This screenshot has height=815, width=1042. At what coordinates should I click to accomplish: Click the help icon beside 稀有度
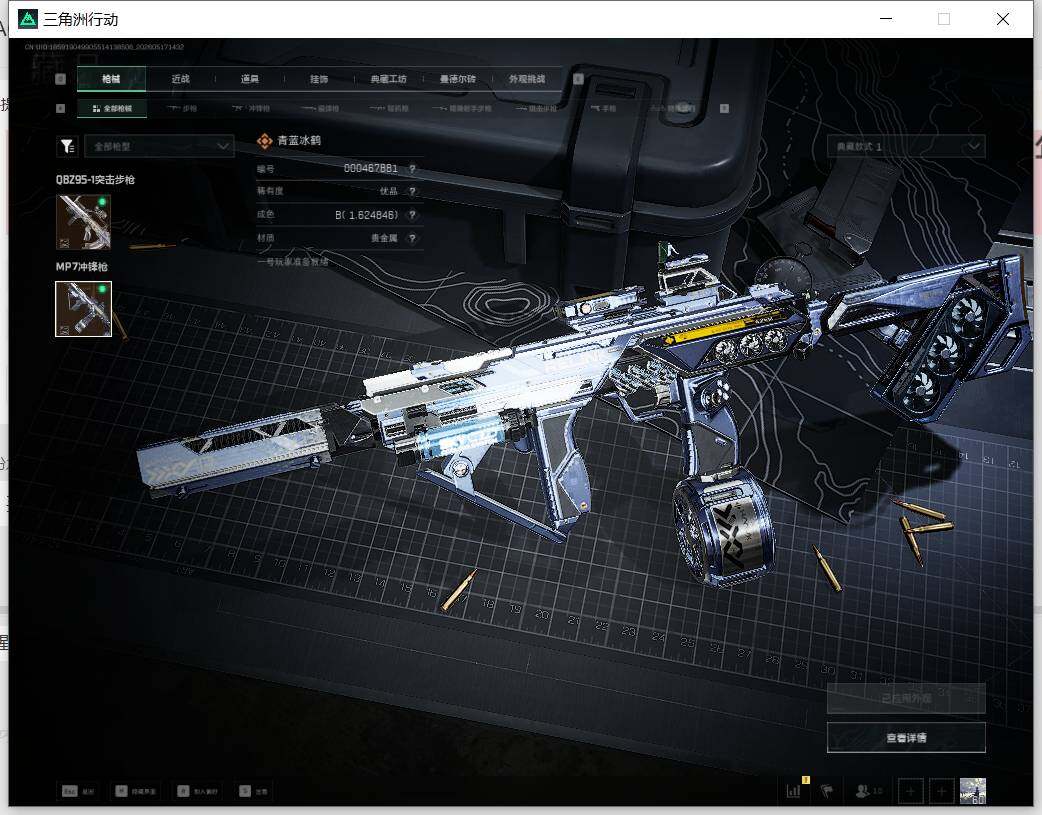413,191
